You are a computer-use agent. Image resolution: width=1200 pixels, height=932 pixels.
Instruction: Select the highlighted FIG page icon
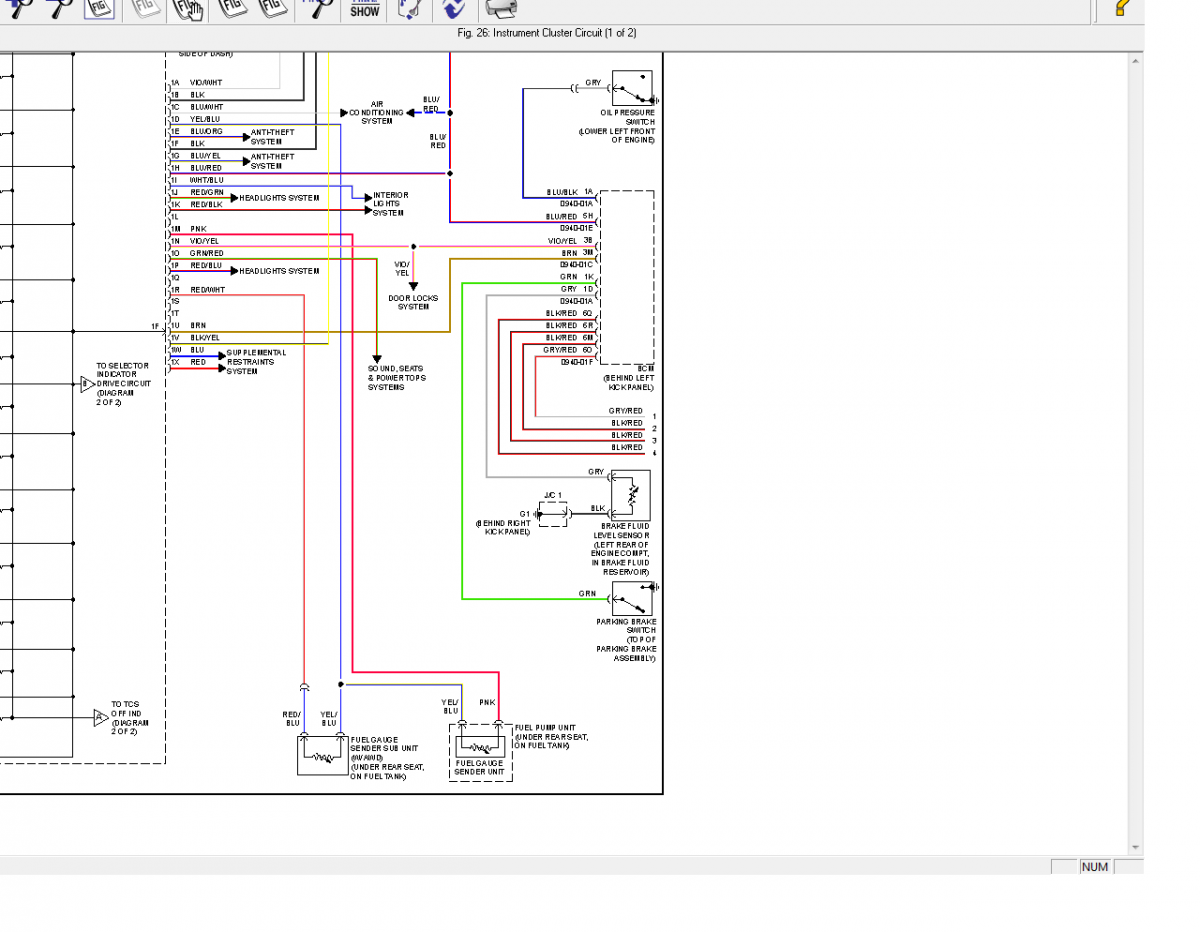tap(98, 8)
